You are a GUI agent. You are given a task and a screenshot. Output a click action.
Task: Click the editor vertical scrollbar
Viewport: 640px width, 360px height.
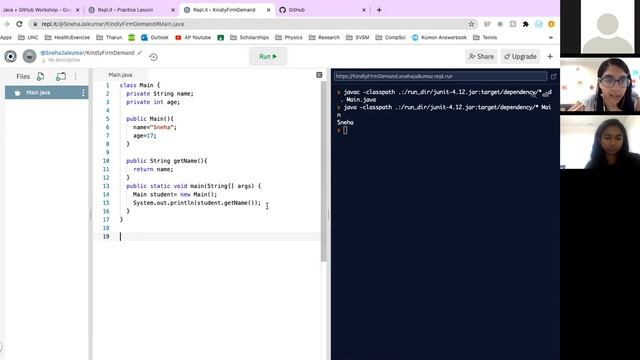[323, 171]
